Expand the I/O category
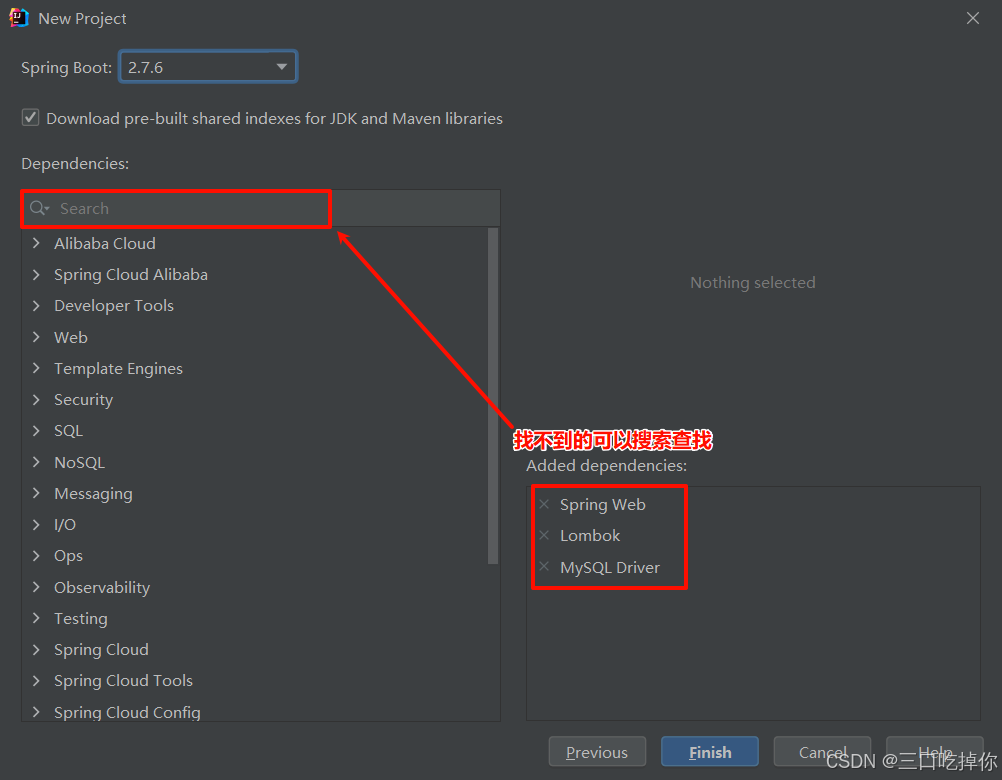1002x780 pixels. 36,525
